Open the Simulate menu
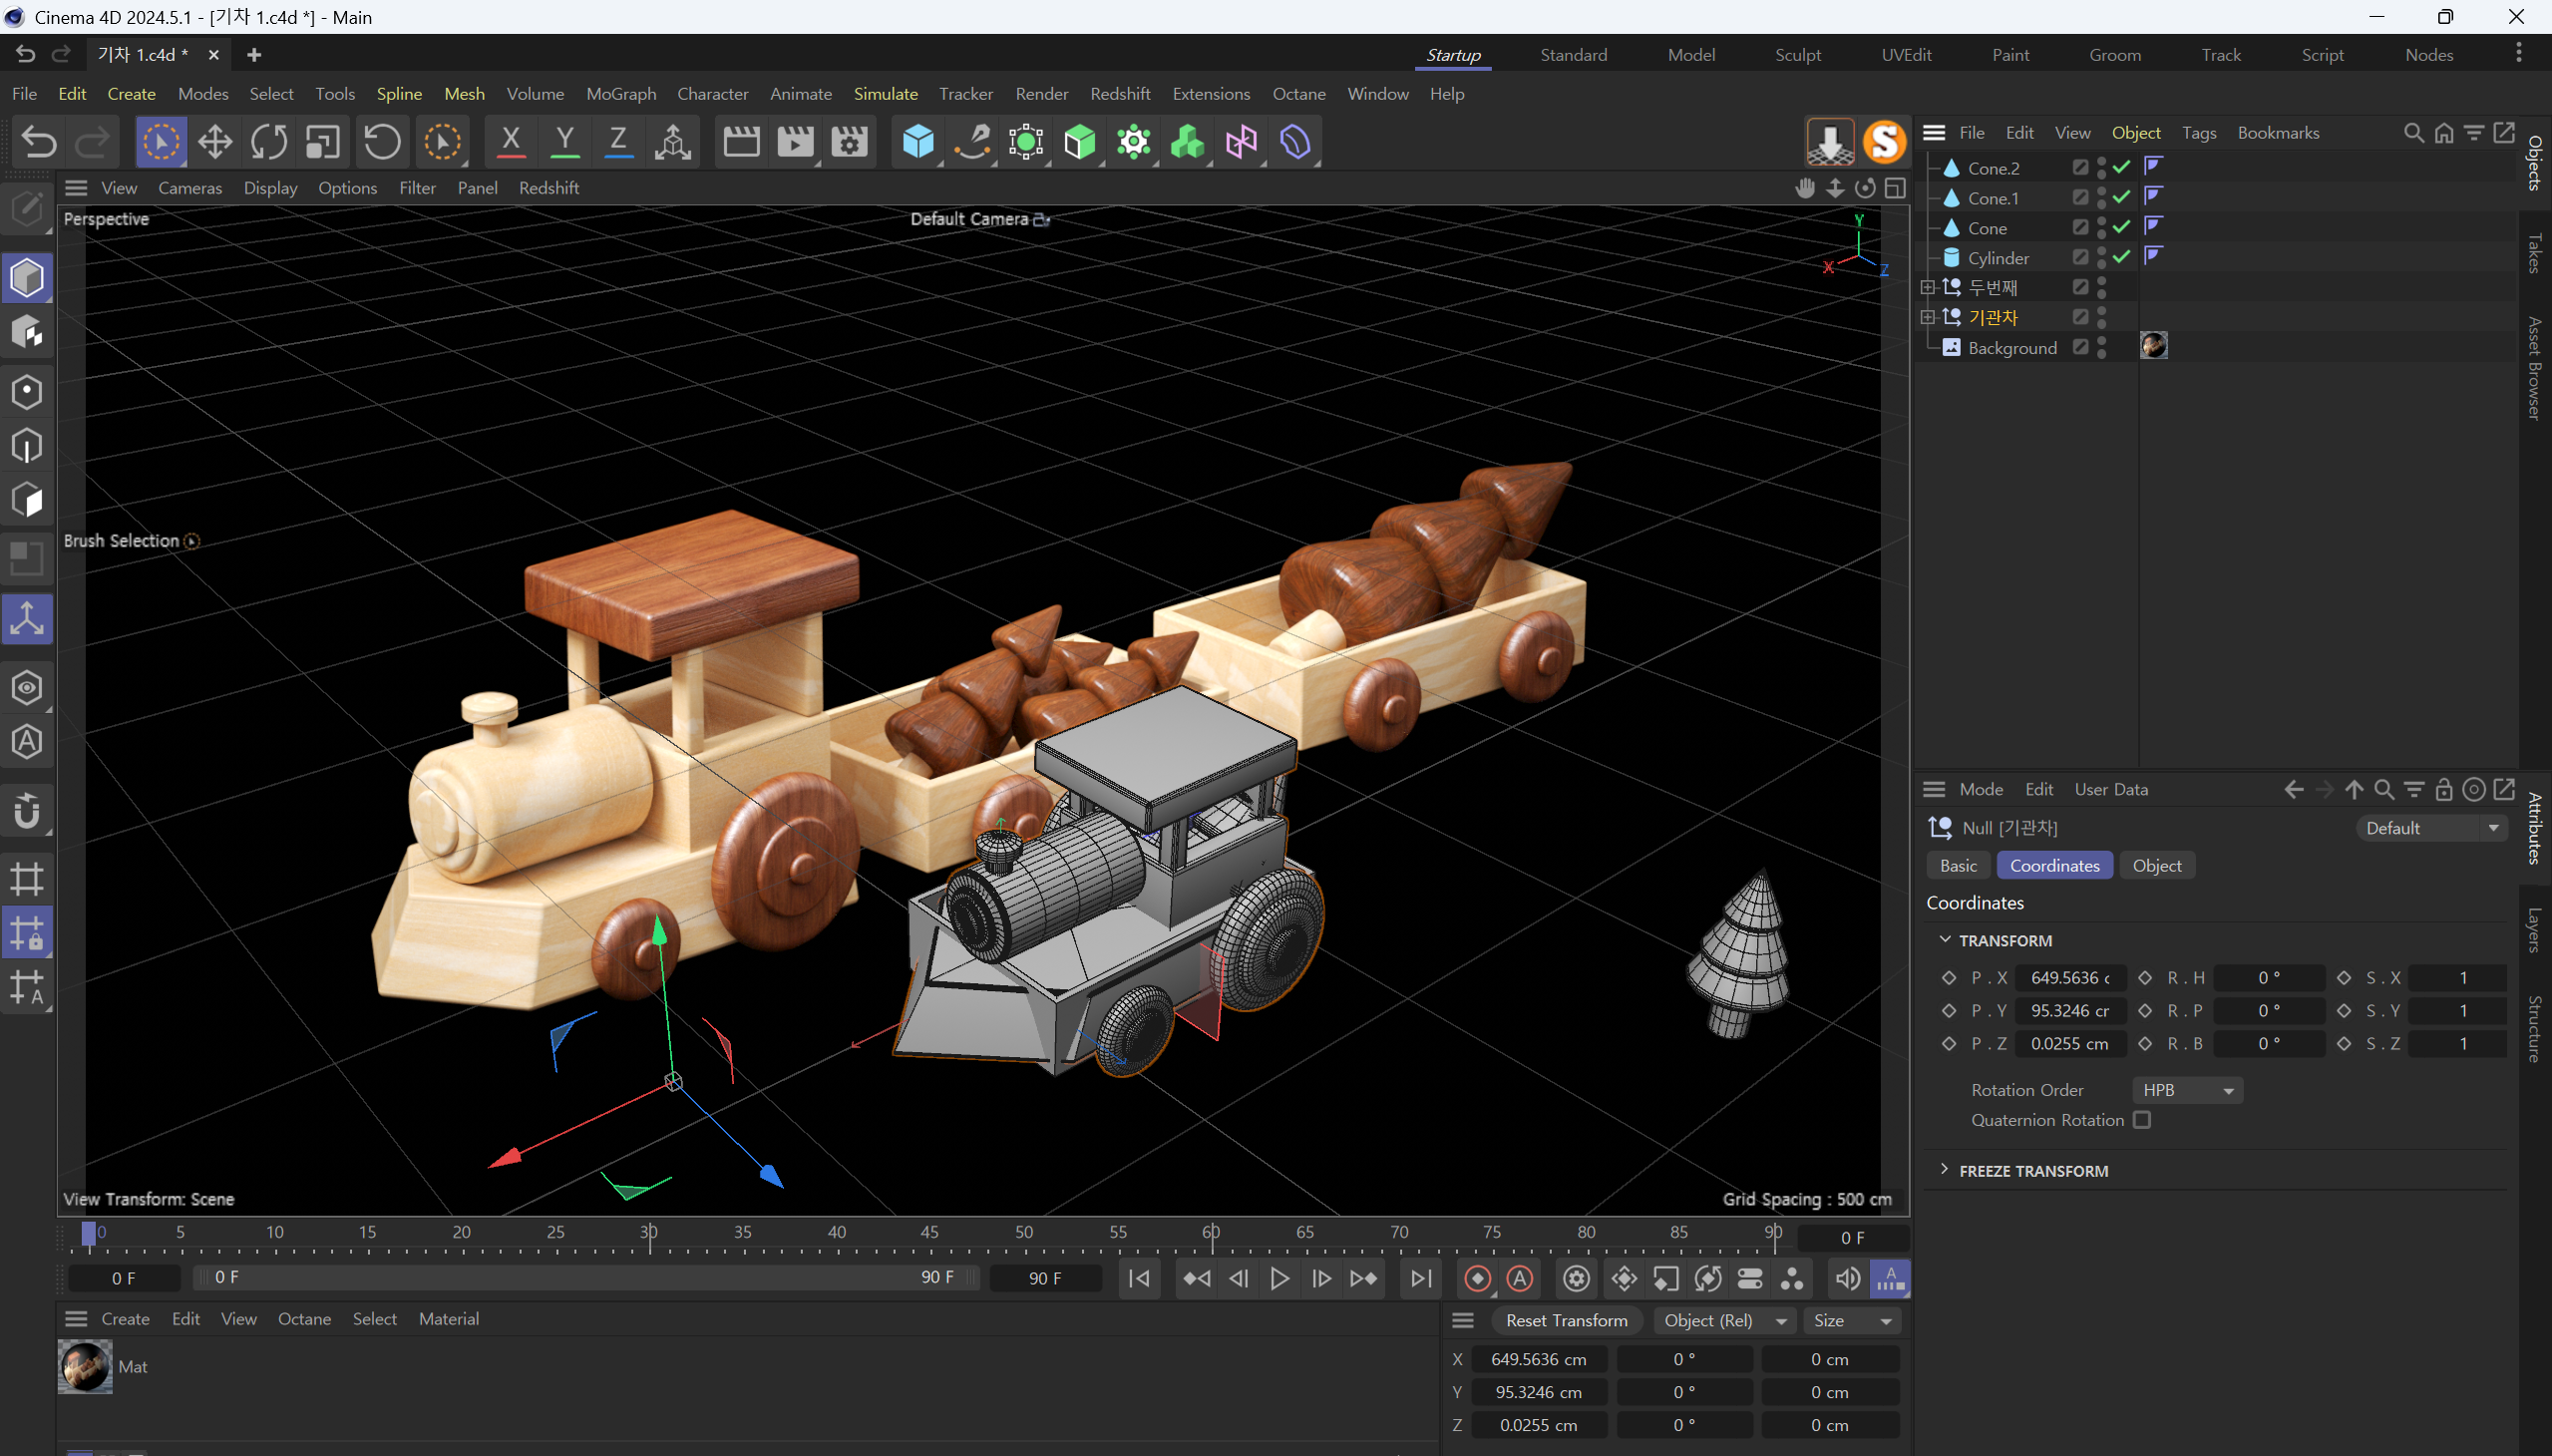 point(885,94)
